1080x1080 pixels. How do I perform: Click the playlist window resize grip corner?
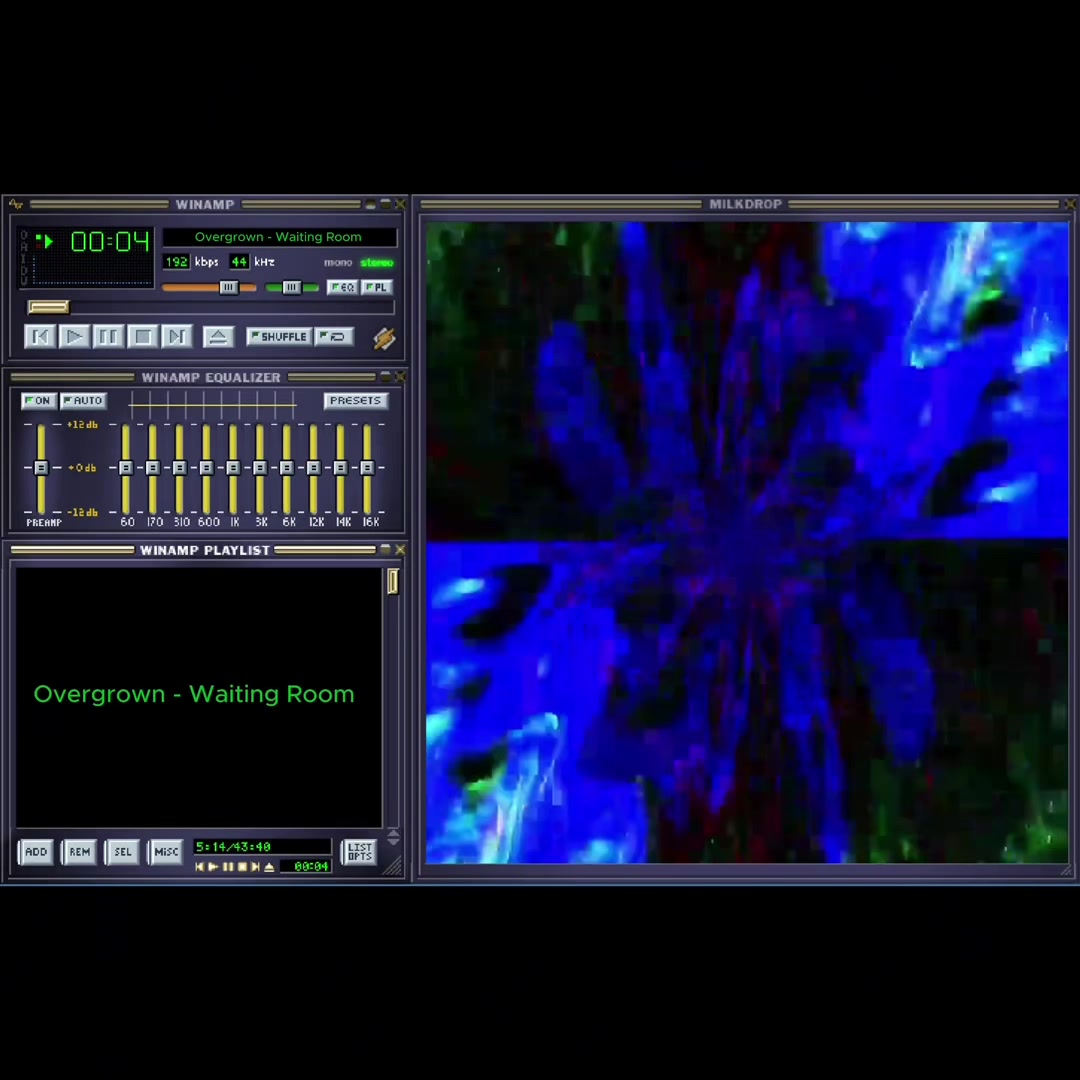tap(393, 866)
